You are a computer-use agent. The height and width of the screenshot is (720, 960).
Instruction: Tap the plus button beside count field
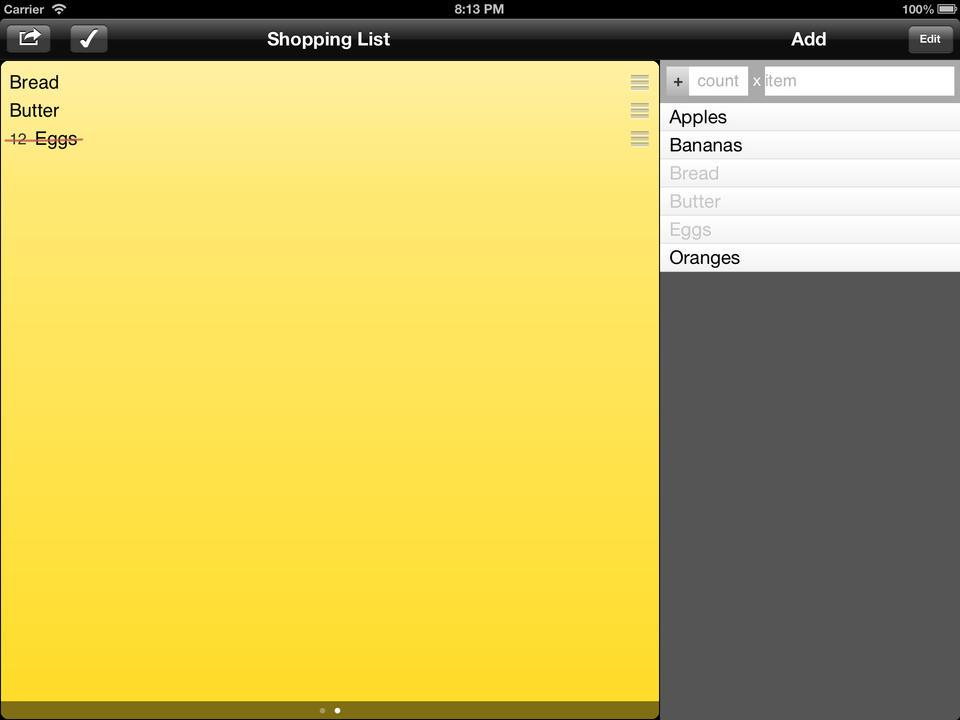pos(678,81)
